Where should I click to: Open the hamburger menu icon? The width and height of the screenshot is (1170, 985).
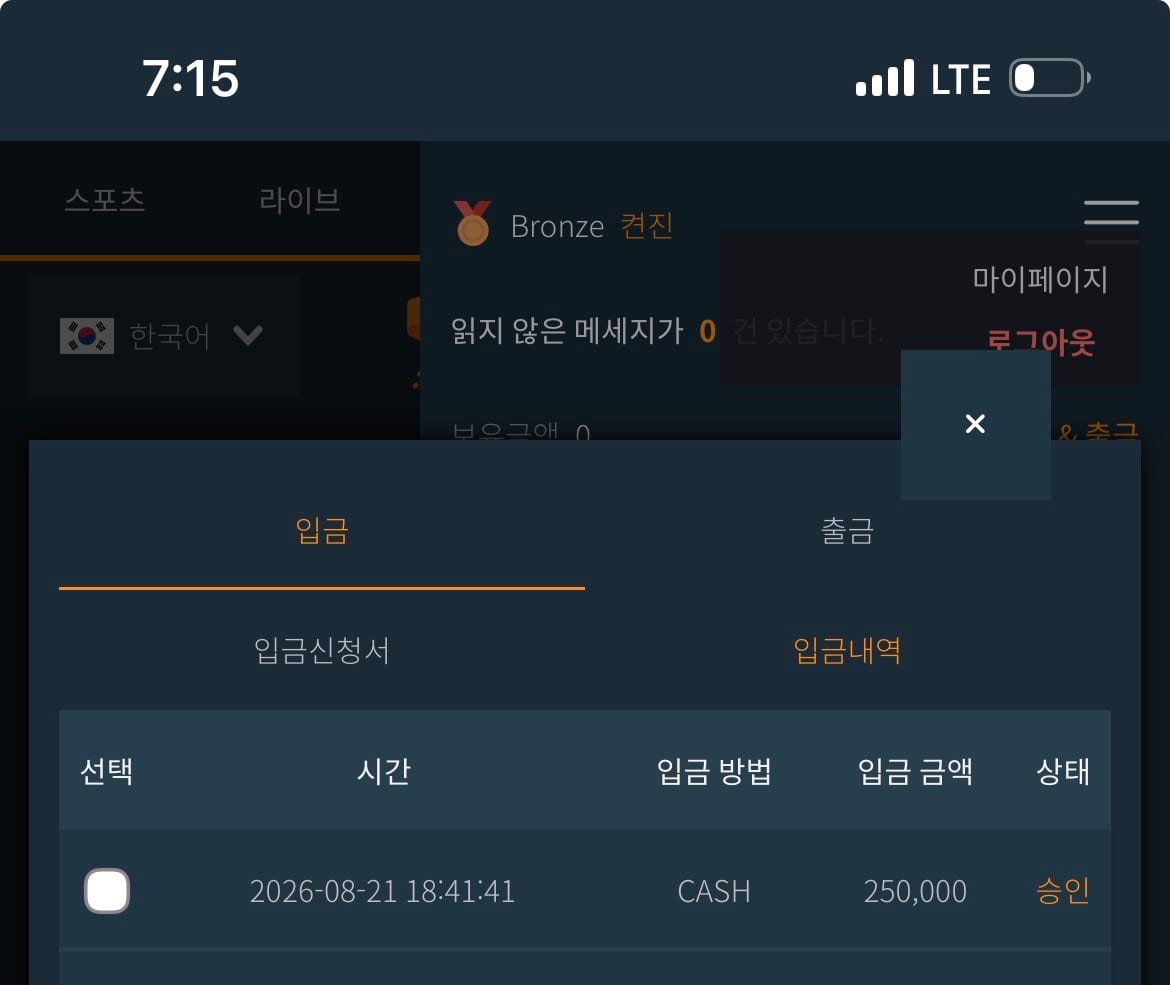[x=1111, y=213]
